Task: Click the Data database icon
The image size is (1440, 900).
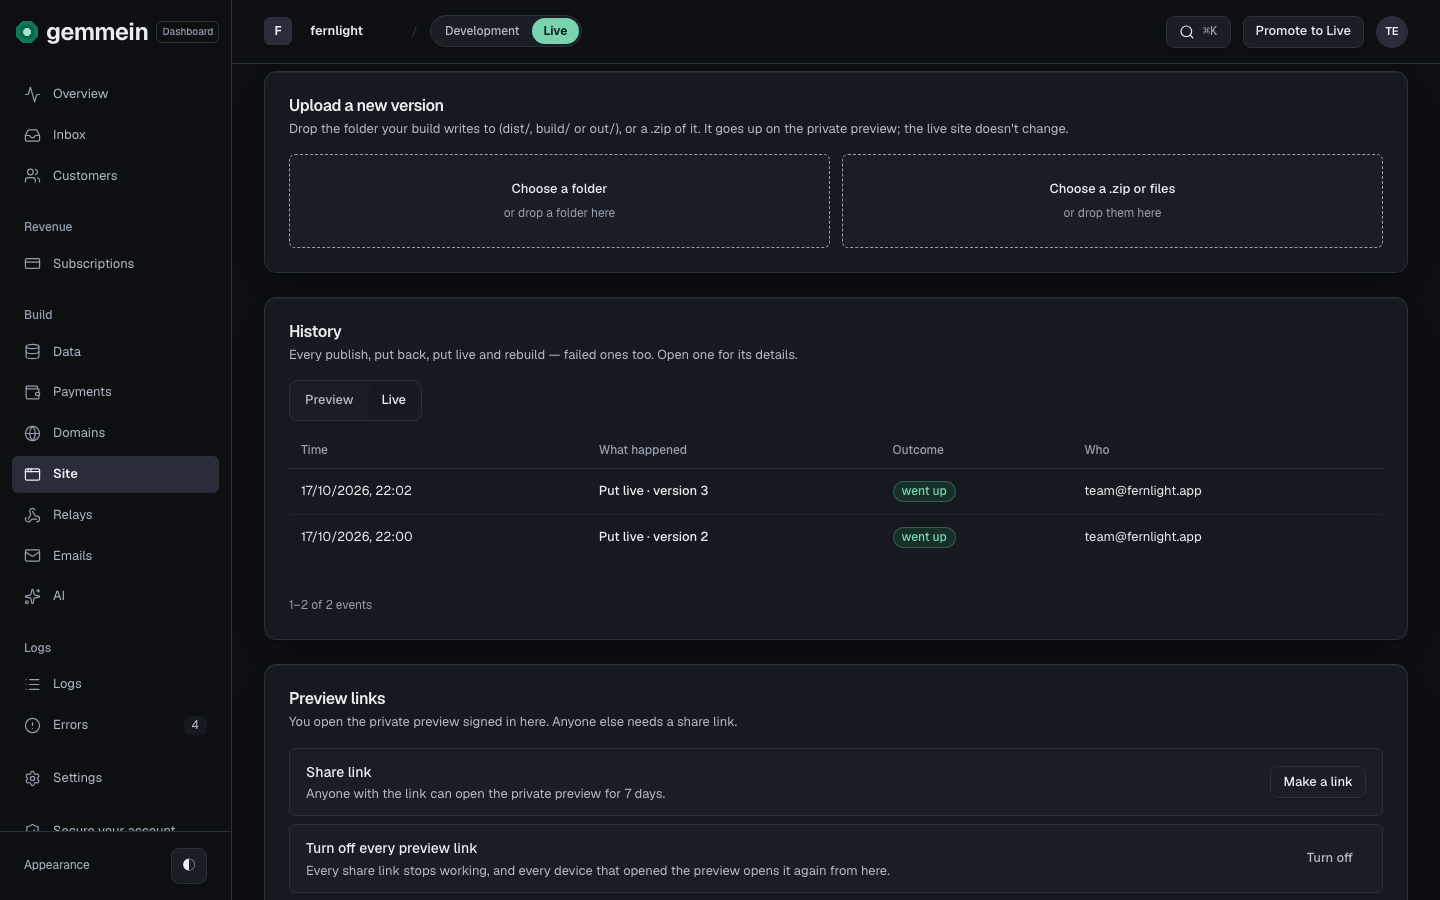Action: pyautogui.click(x=33, y=352)
